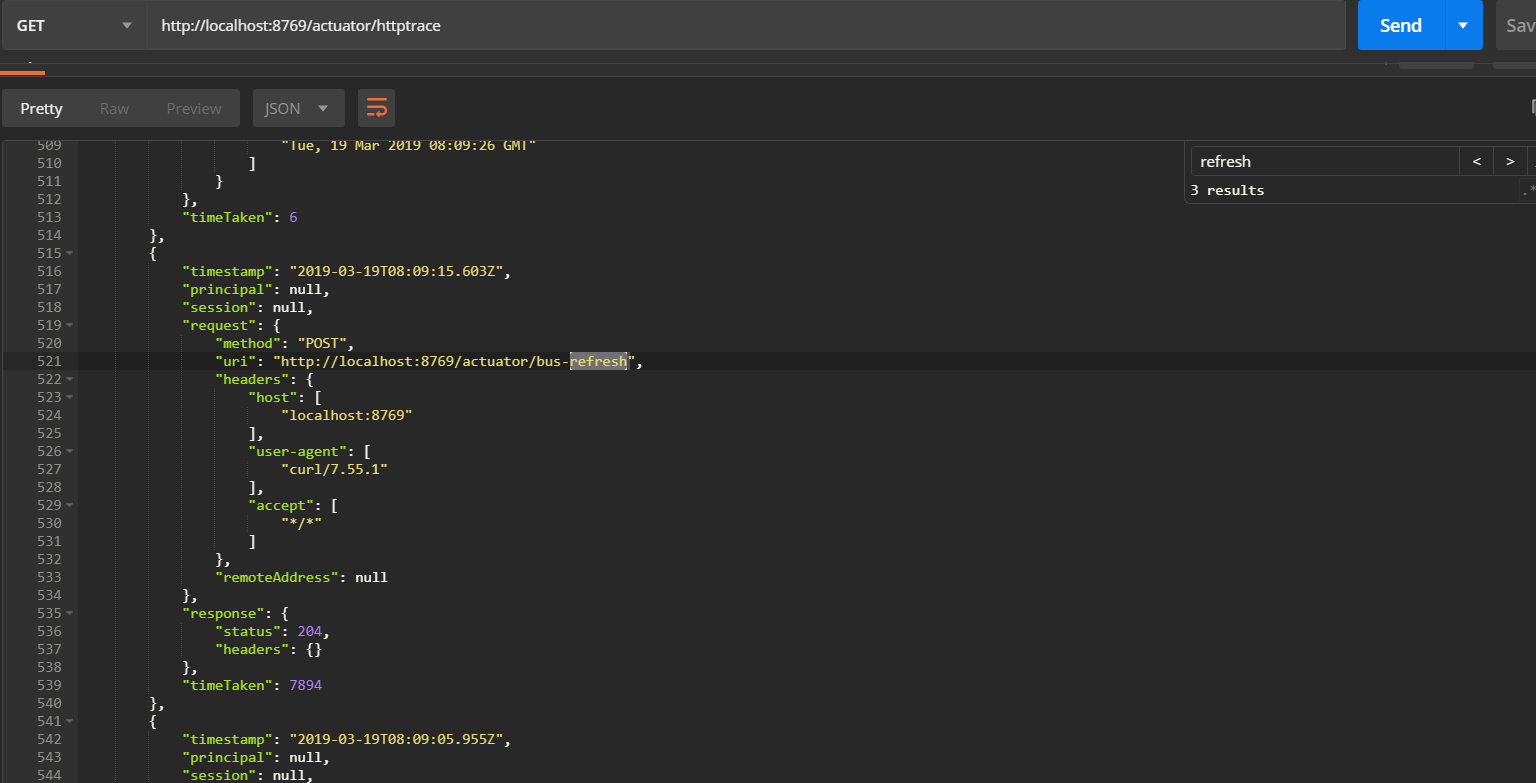
Task: Collapse the object at line 515
Action: point(70,253)
